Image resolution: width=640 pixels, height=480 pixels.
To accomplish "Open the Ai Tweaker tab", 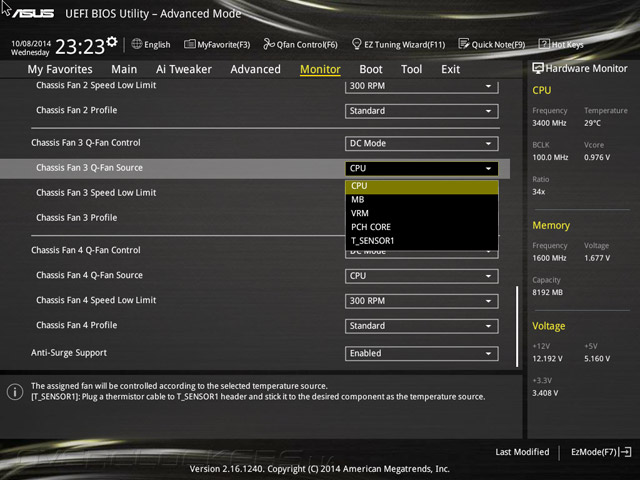I will click(184, 69).
